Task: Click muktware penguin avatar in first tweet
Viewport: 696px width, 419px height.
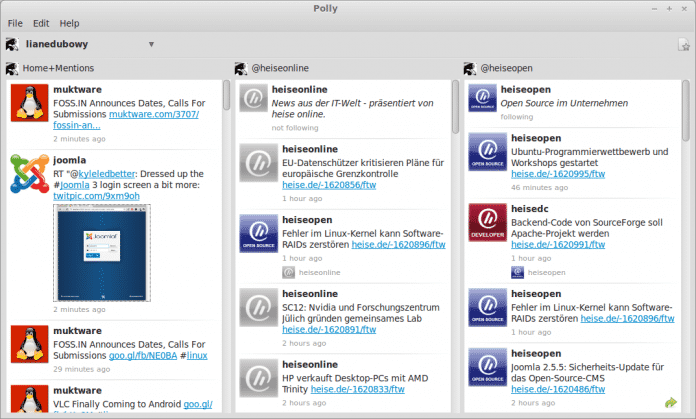Action: tap(29, 105)
